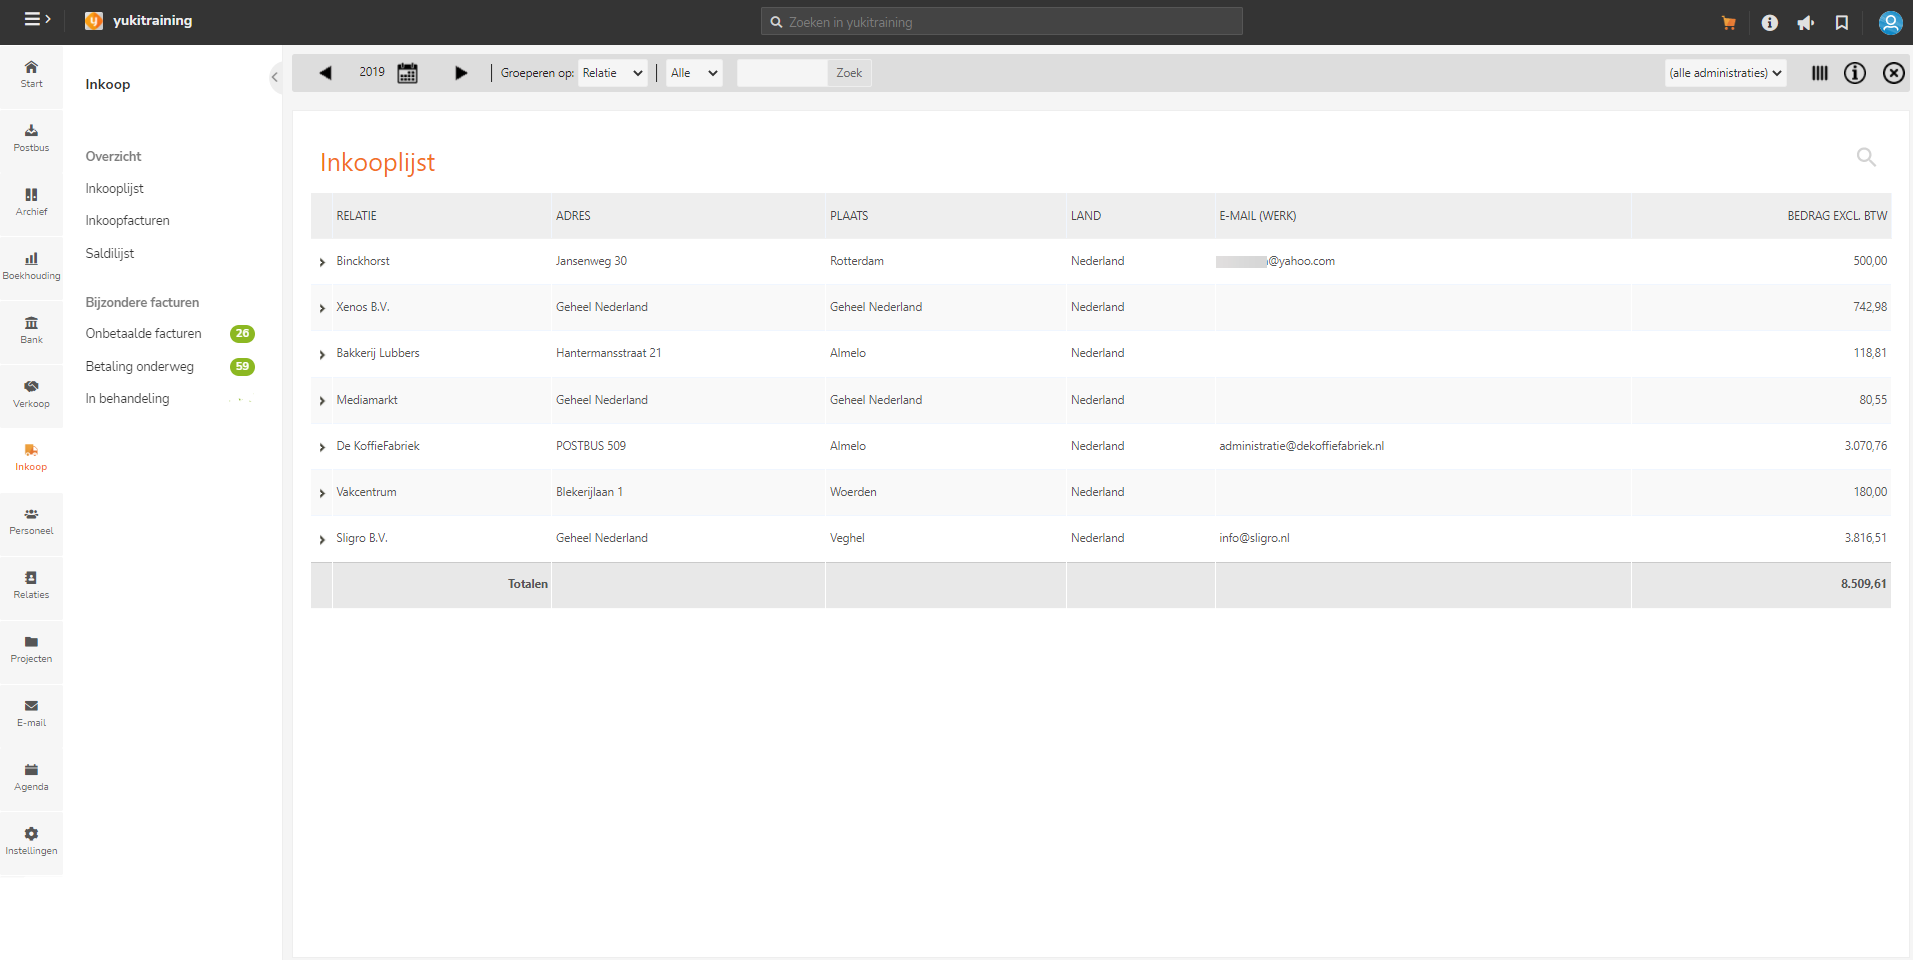This screenshot has height=960, width=1913.
Task: Open Inkoopfacturen menu item
Action: 128,221
